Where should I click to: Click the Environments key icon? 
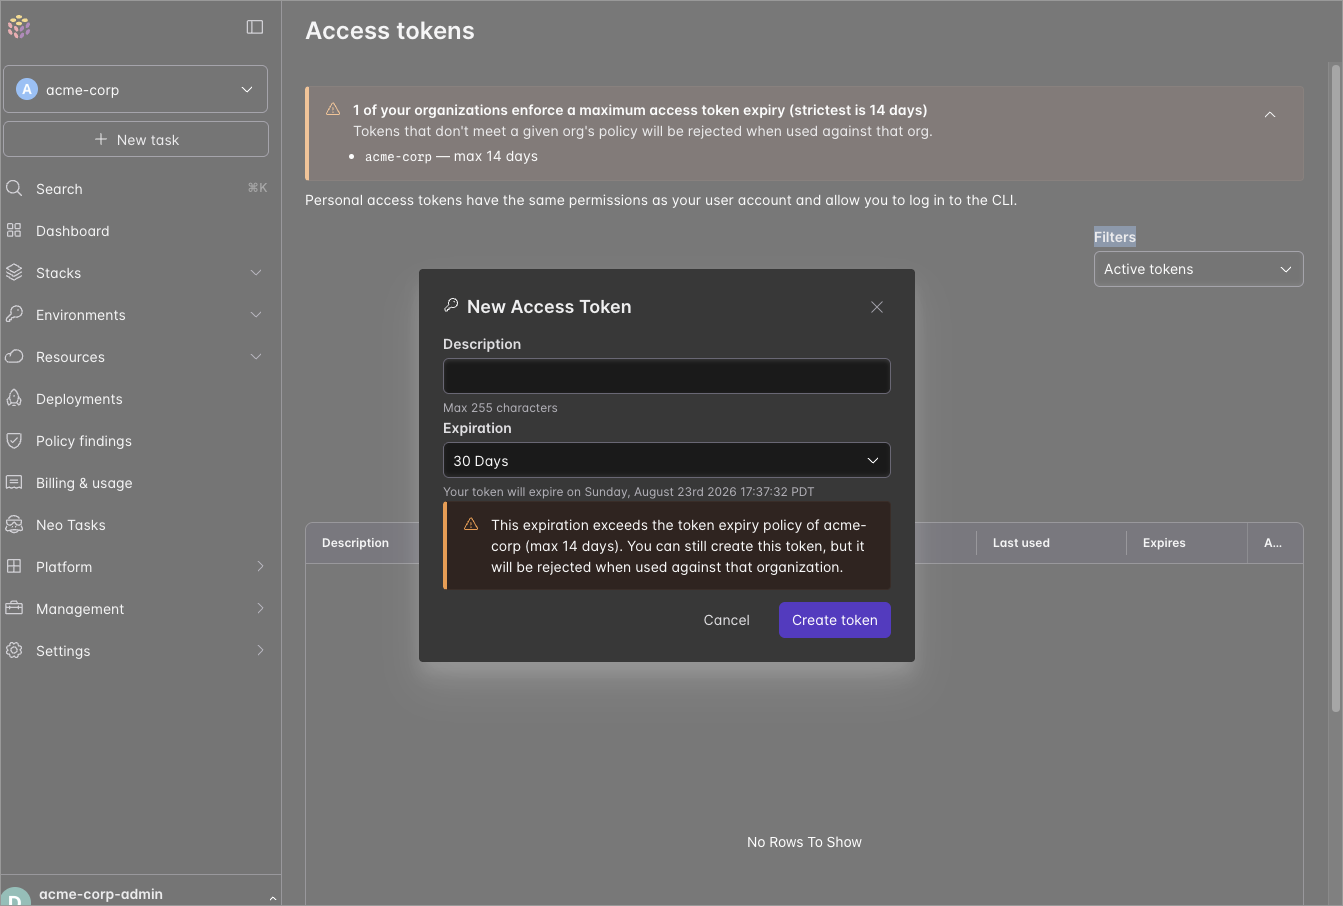tap(14, 314)
